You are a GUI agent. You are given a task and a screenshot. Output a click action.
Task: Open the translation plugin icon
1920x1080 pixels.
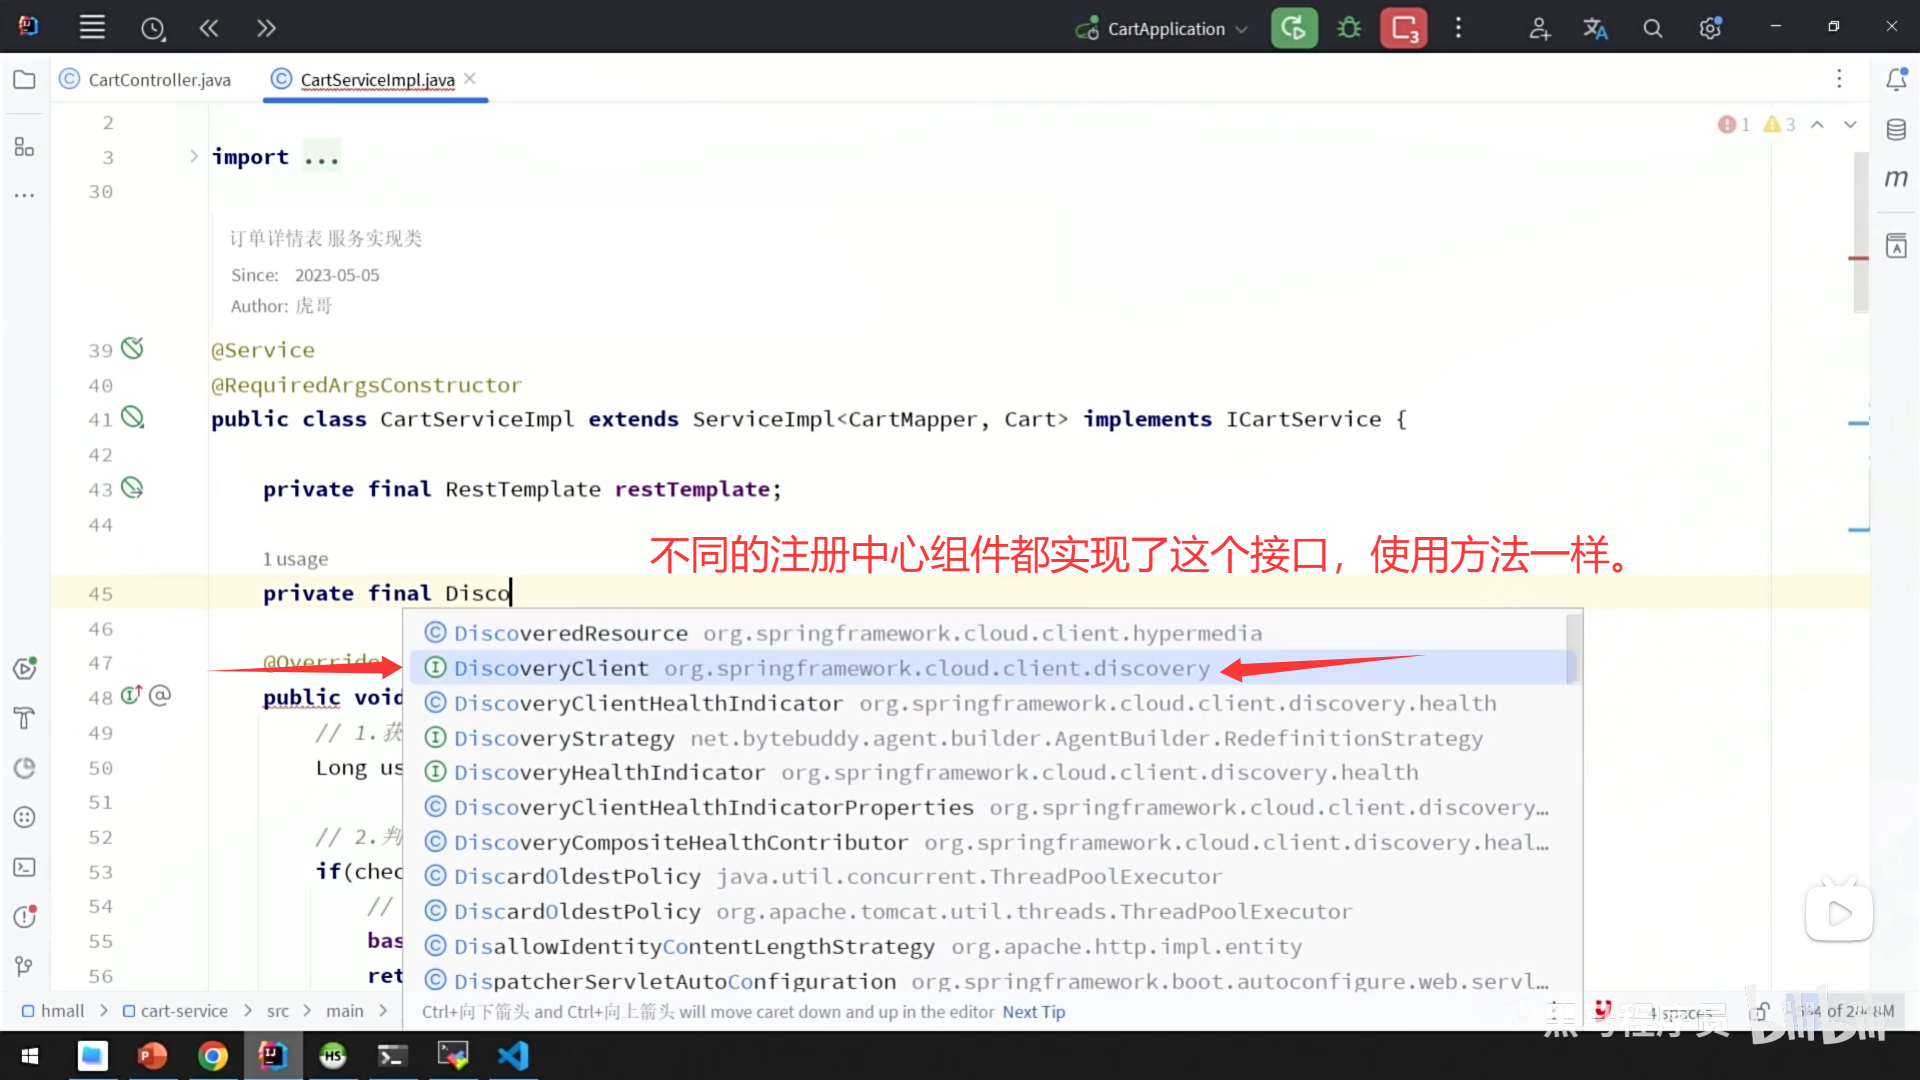1595,27
